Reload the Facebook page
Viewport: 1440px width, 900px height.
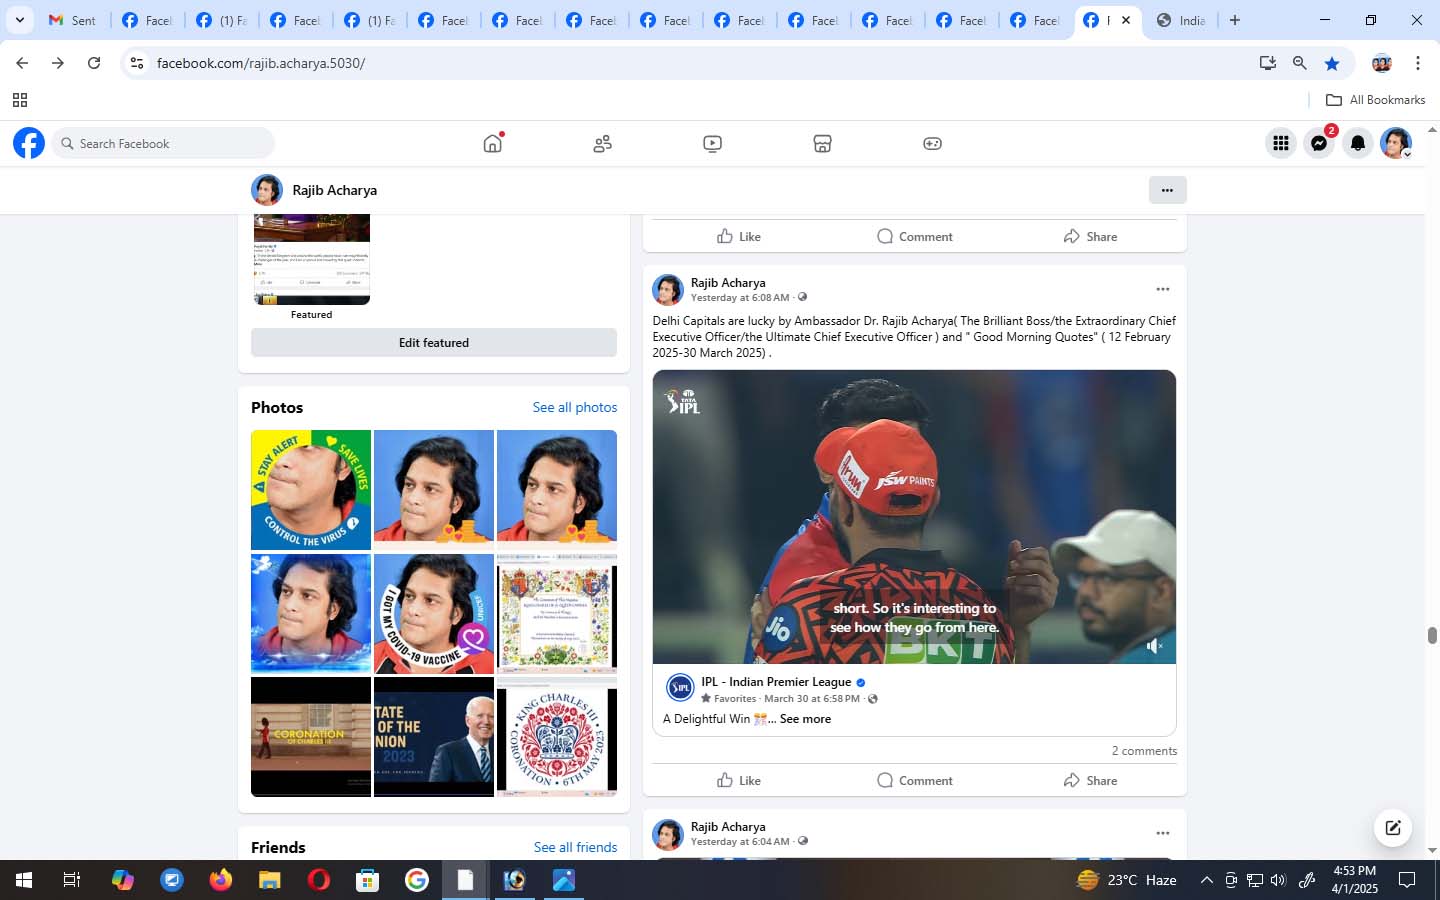click(x=94, y=63)
